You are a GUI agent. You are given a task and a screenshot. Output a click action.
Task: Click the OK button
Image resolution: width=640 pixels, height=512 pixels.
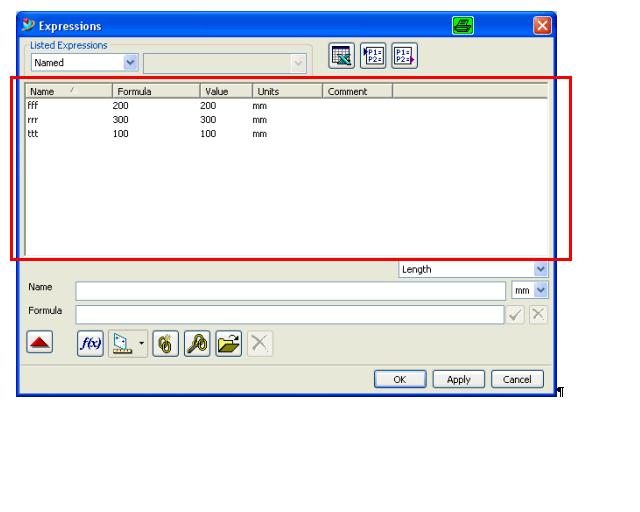point(400,379)
